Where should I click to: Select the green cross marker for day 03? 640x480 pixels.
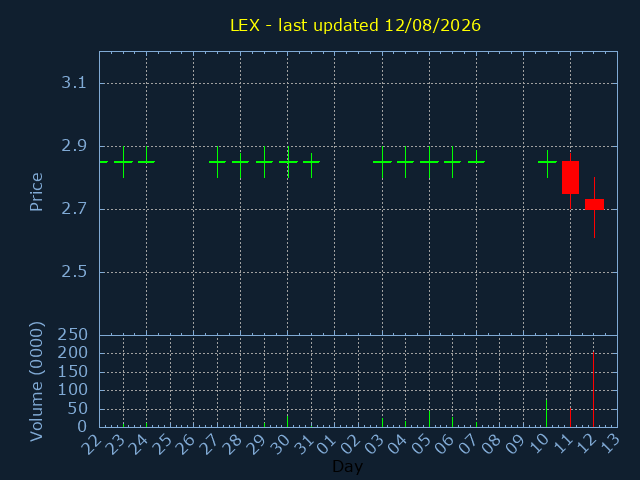[x=382, y=162]
